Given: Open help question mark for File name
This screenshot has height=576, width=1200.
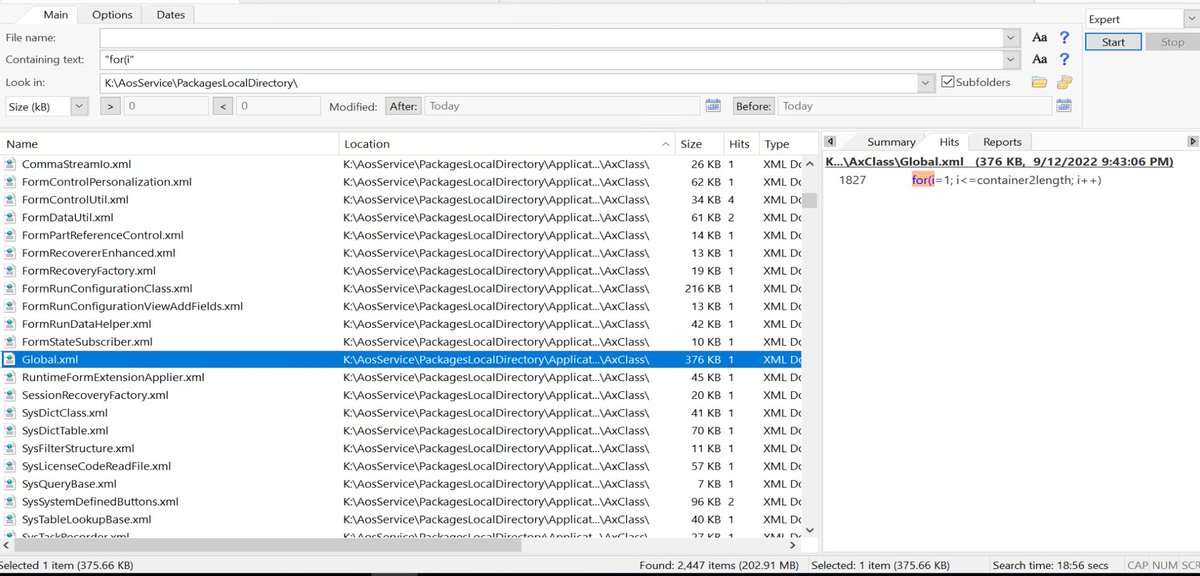Looking at the screenshot, I should [1065, 37].
